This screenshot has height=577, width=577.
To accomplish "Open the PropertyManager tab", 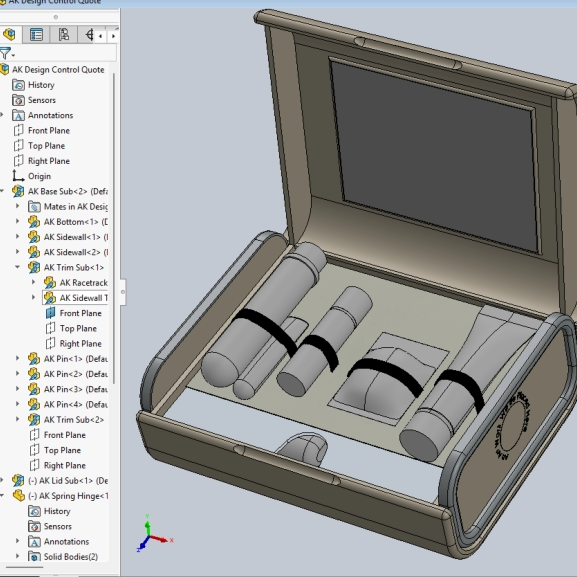I will (x=36, y=35).
